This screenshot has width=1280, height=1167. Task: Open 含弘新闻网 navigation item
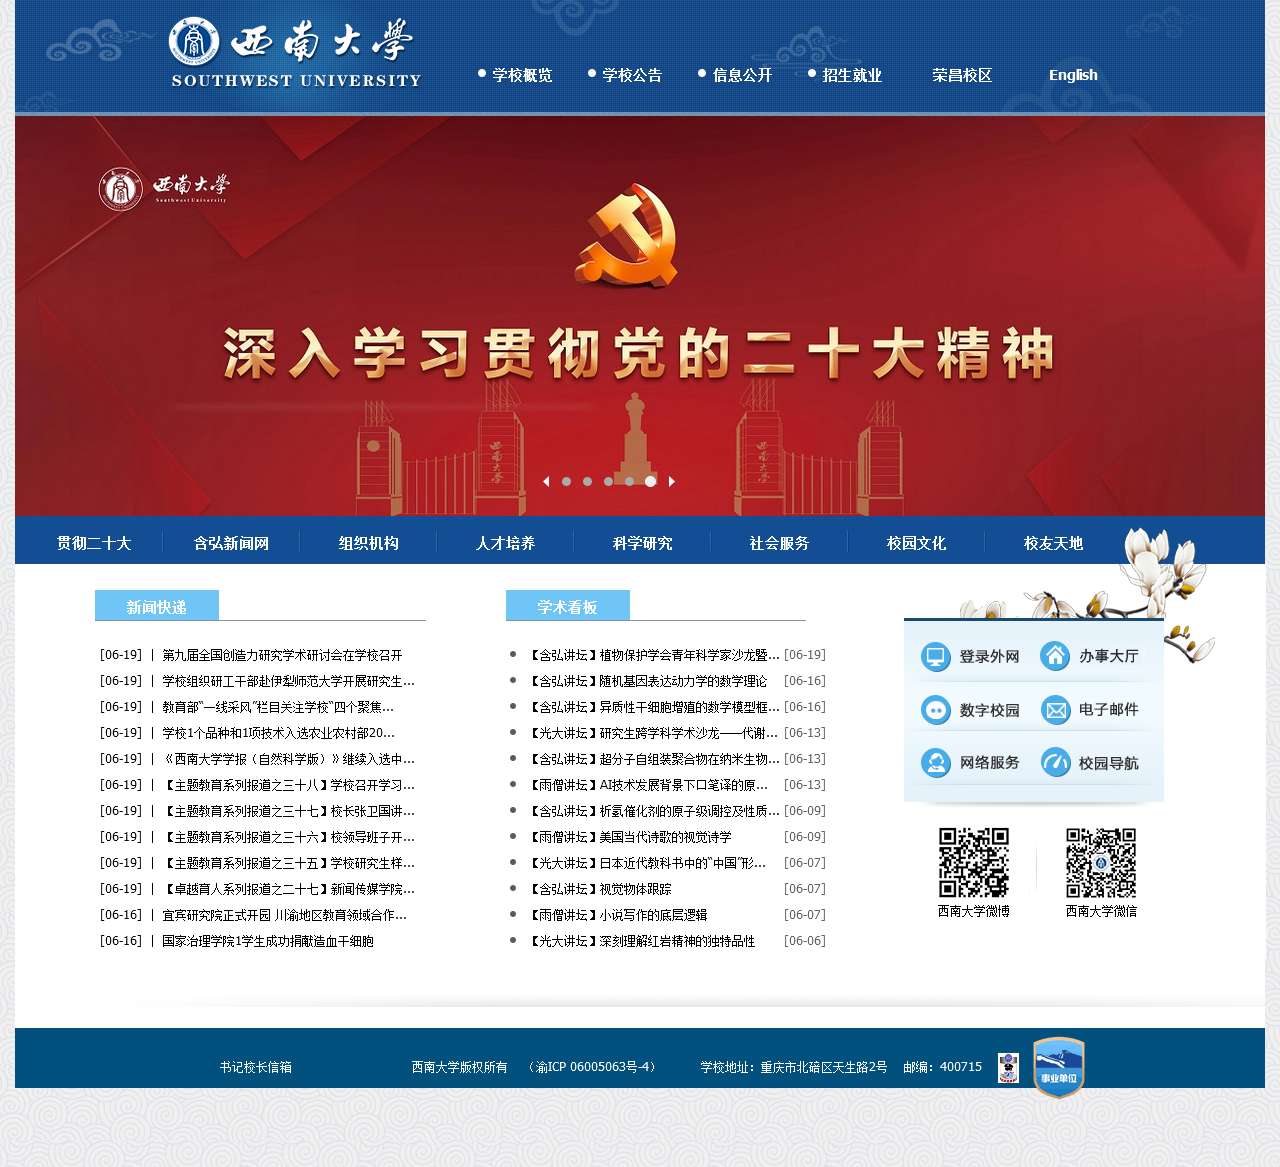(231, 543)
